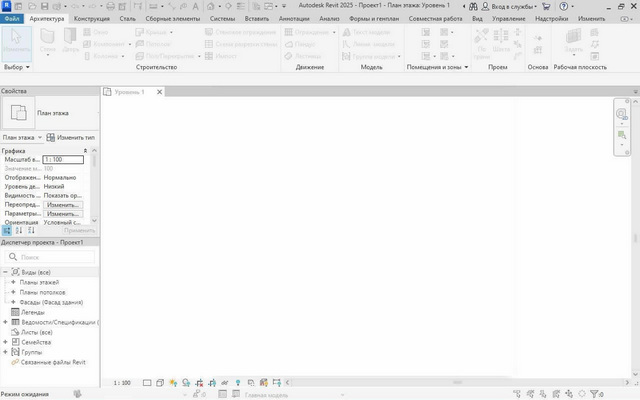The height and width of the screenshot is (400, 640).
Task: Click the detail level icon beside scale 1:100
Action: pyautogui.click(x=147, y=382)
